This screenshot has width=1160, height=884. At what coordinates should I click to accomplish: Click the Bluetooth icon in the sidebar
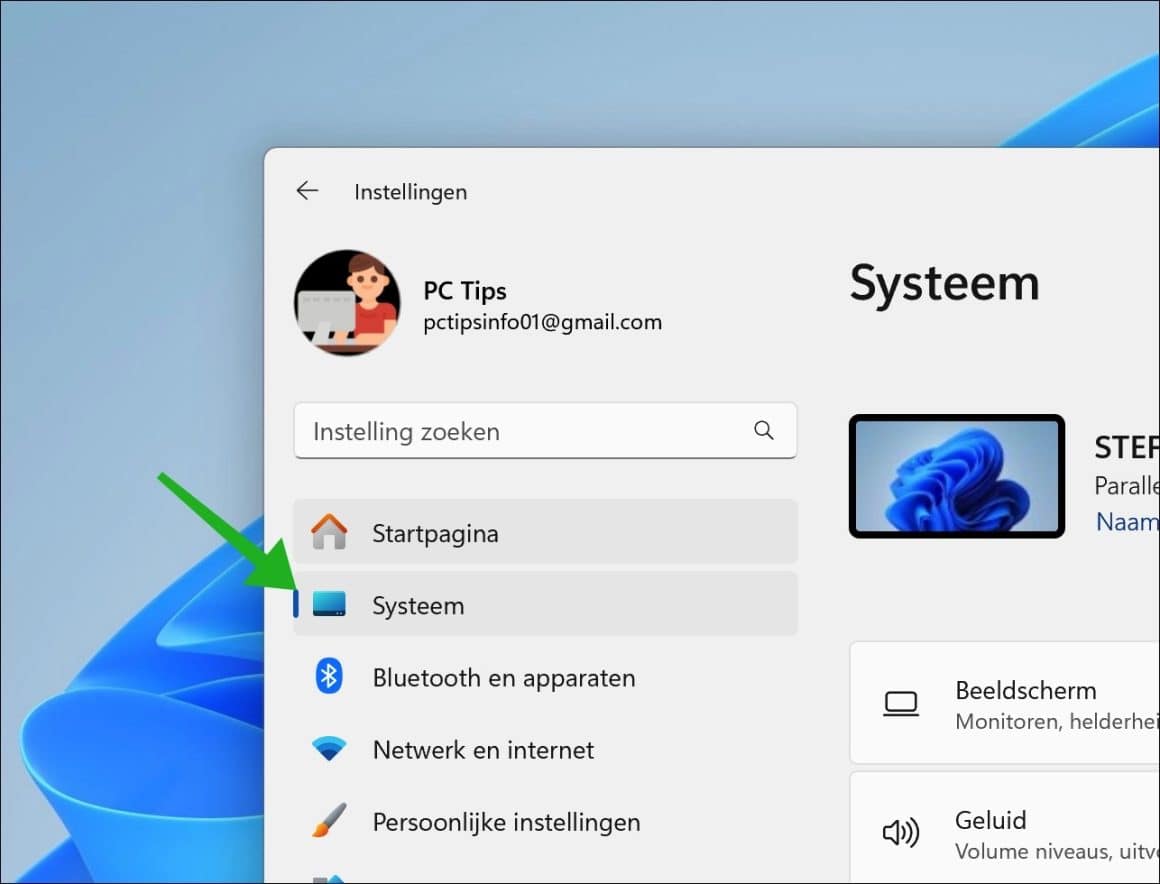tap(331, 677)
